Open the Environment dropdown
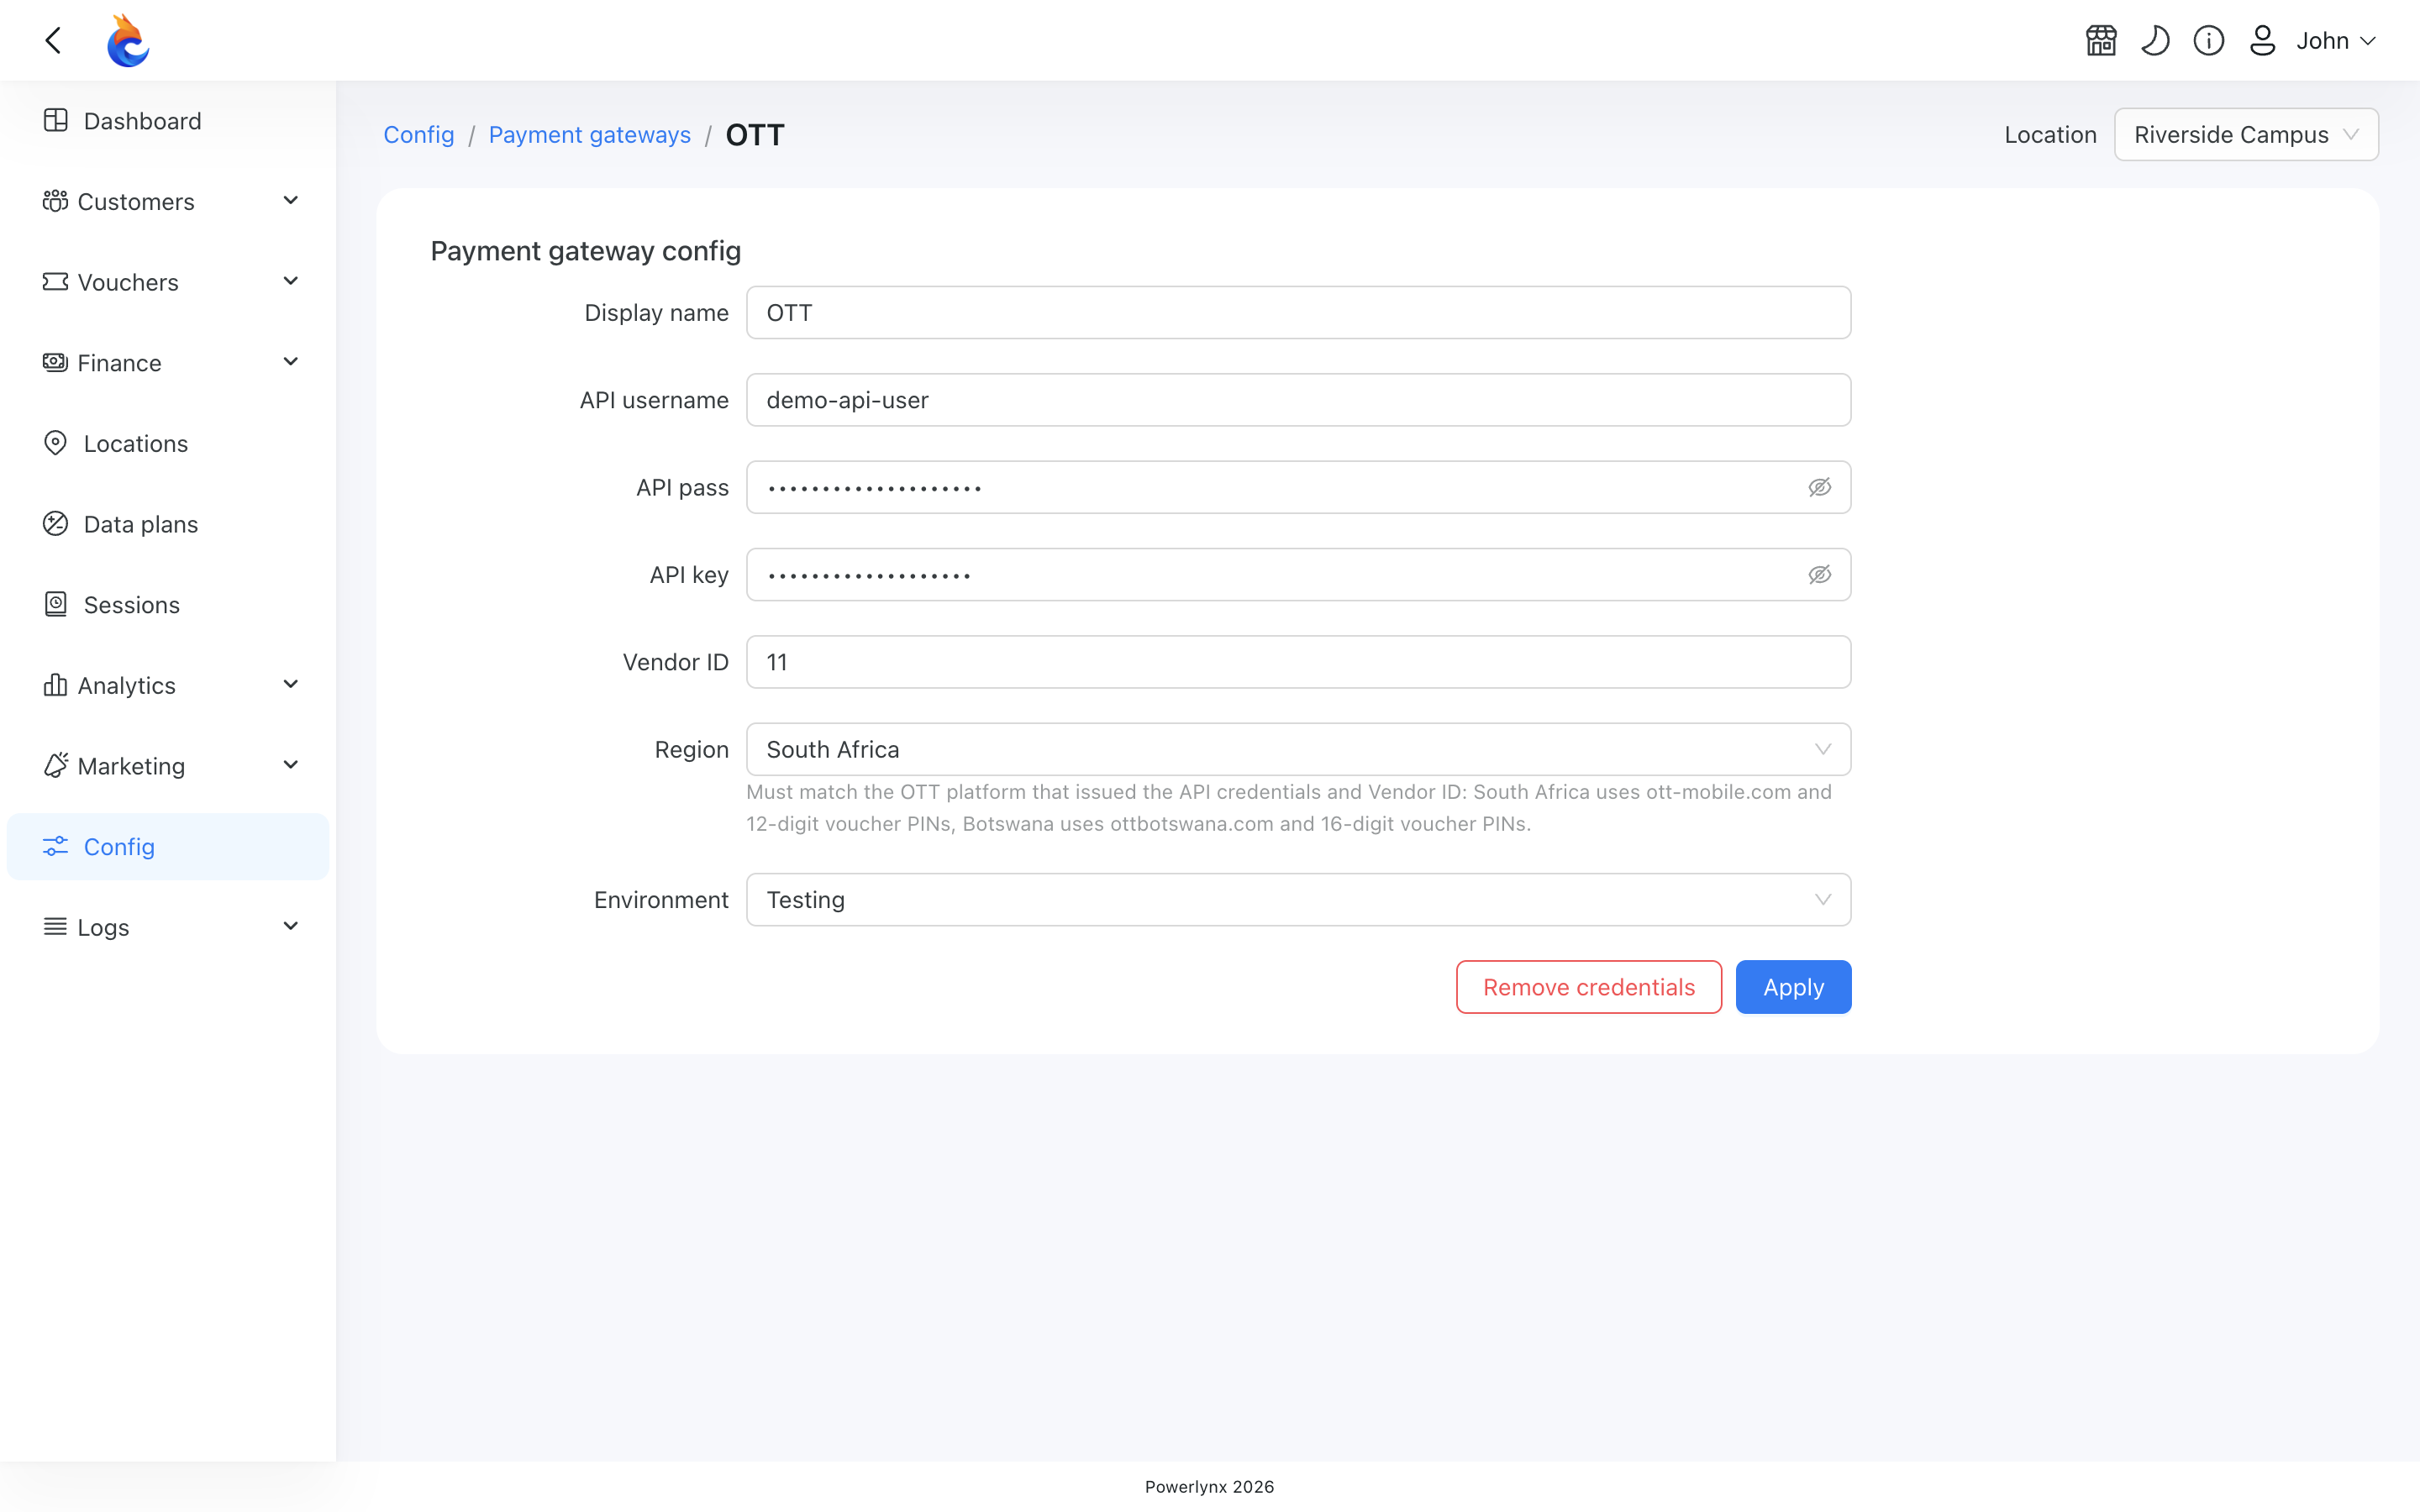This screenshot has width=2420, height=1512. coord(1298,900)
